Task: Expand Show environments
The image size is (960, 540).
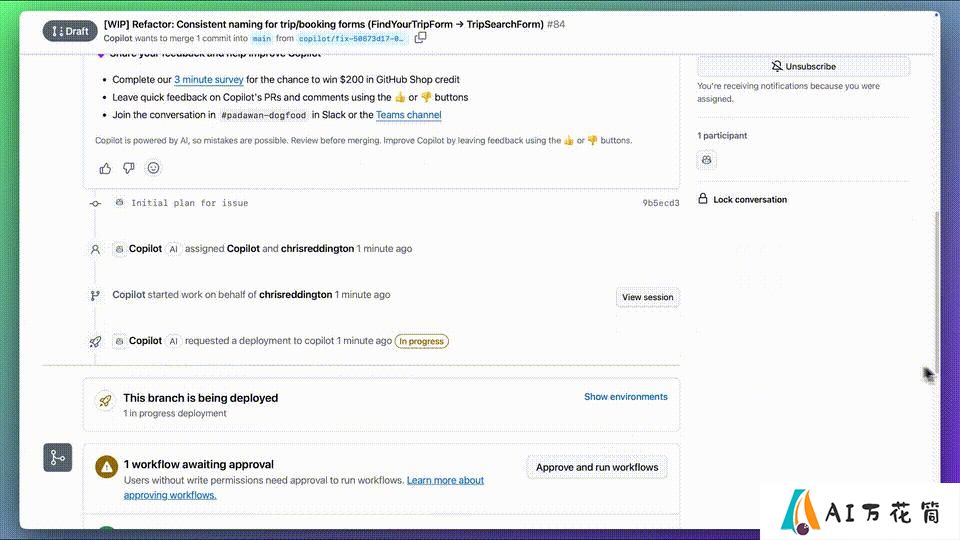Action: [x=626, y=397]
